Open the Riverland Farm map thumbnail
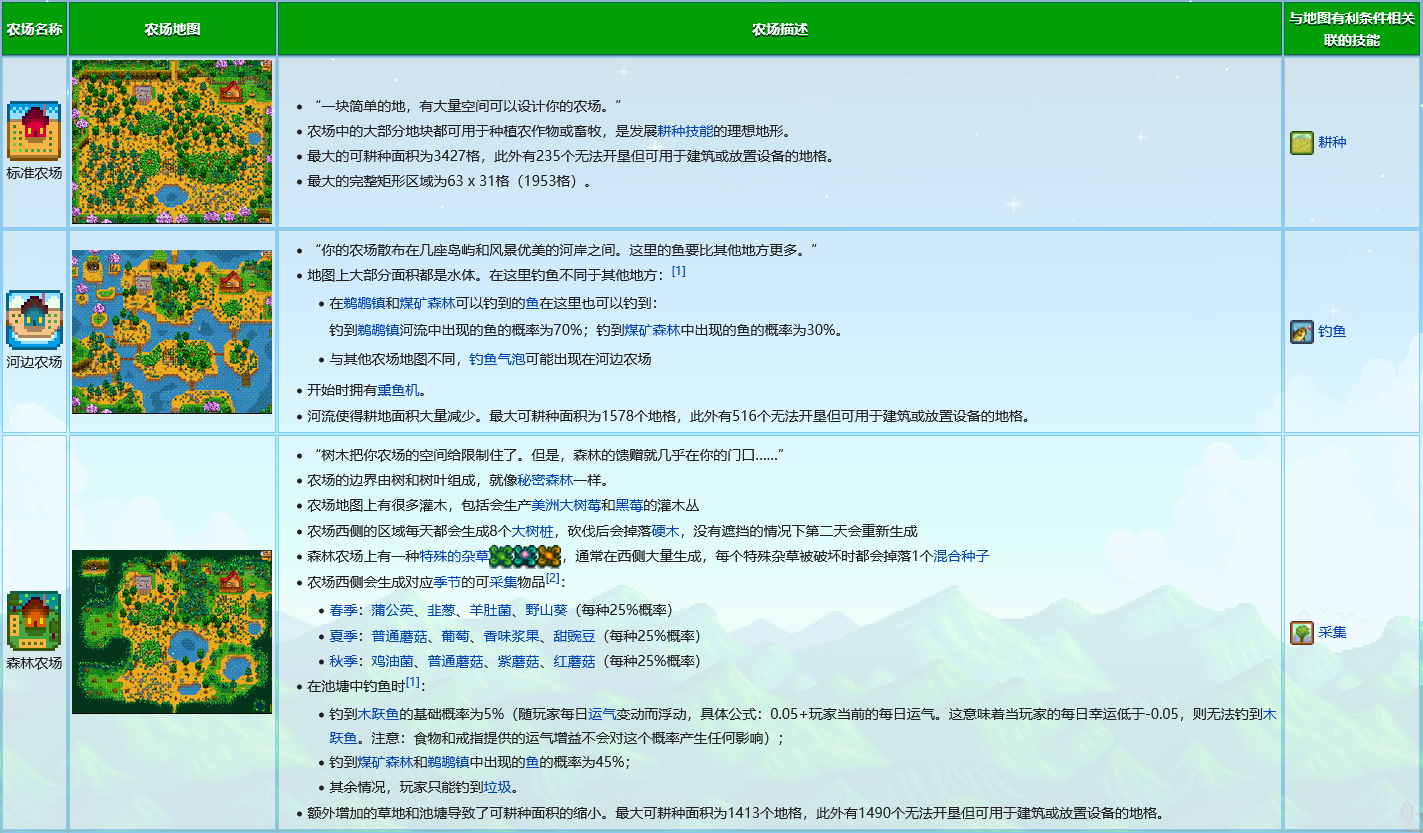This screenshot has width=1423, height=833. pyautogui.click(x=171, y=331)
